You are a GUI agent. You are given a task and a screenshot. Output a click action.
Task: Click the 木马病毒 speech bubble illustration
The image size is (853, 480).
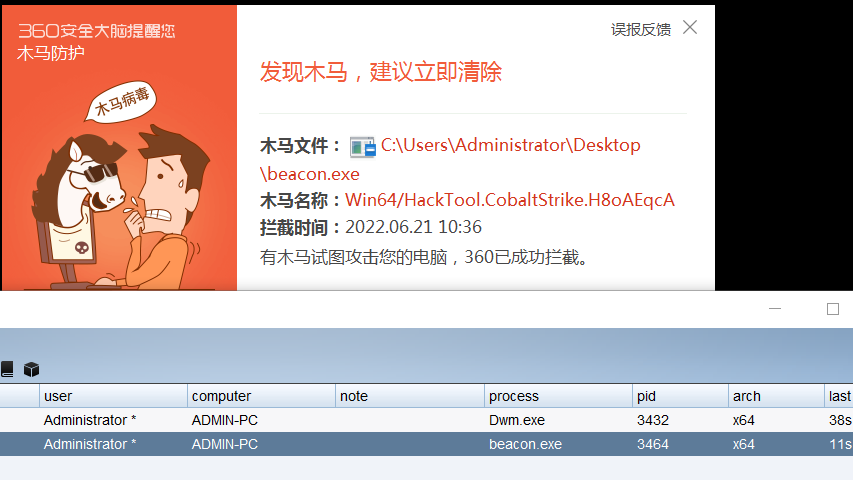(121, 102)
